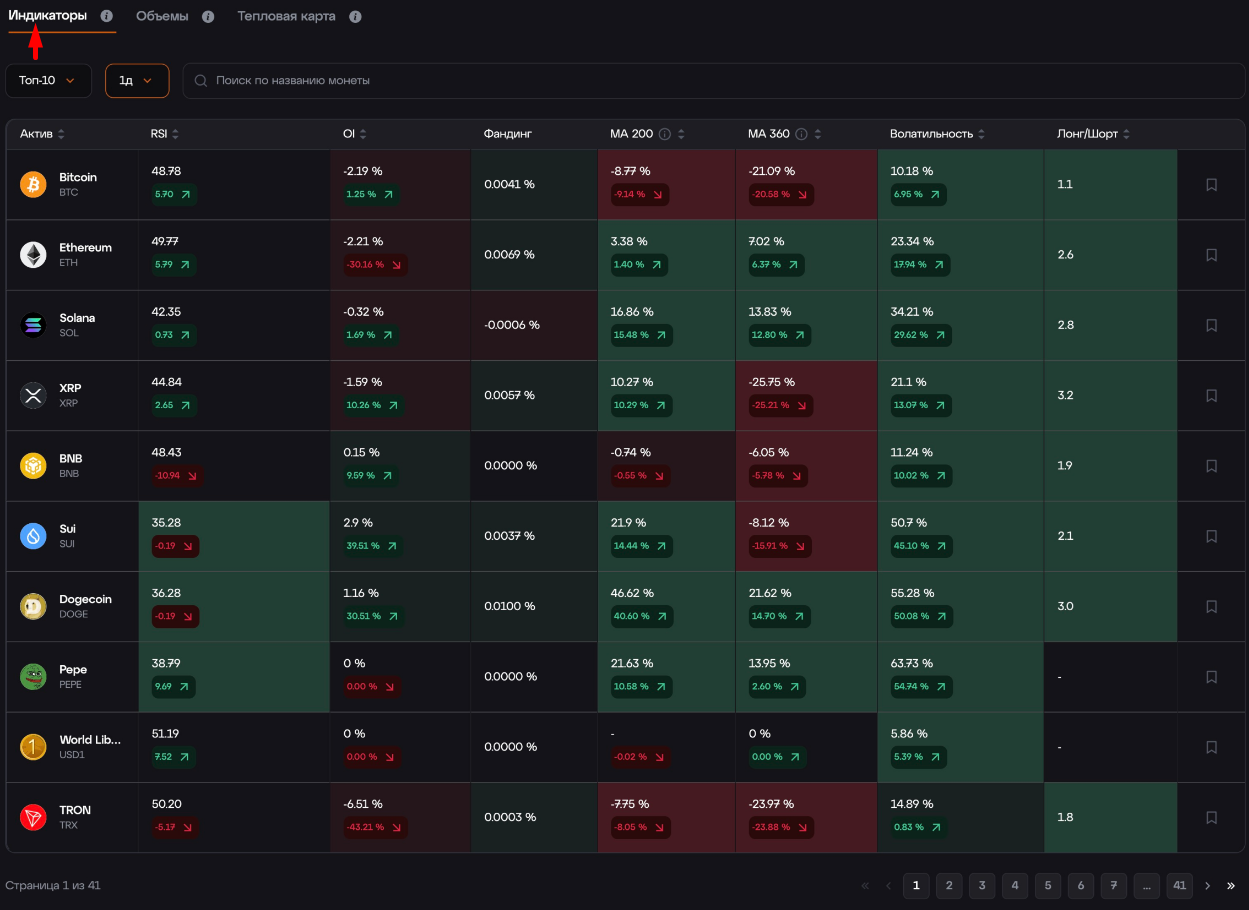This screenshot has height=910, width=1249.
Task: Click the Dogecoin coin logo
Action: click(x=33, y=606)
